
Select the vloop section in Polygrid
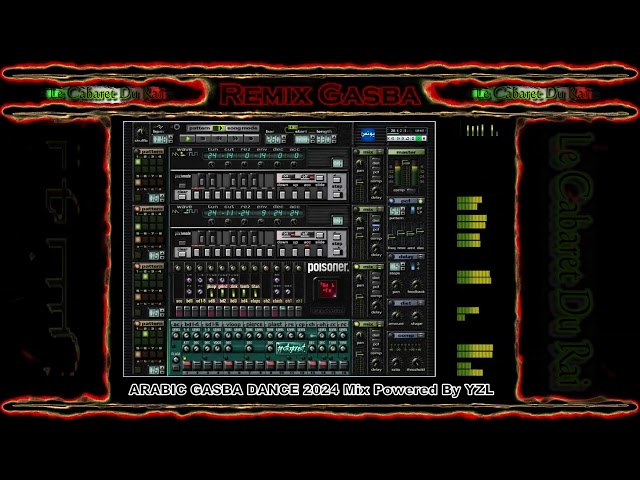point(233,324)
